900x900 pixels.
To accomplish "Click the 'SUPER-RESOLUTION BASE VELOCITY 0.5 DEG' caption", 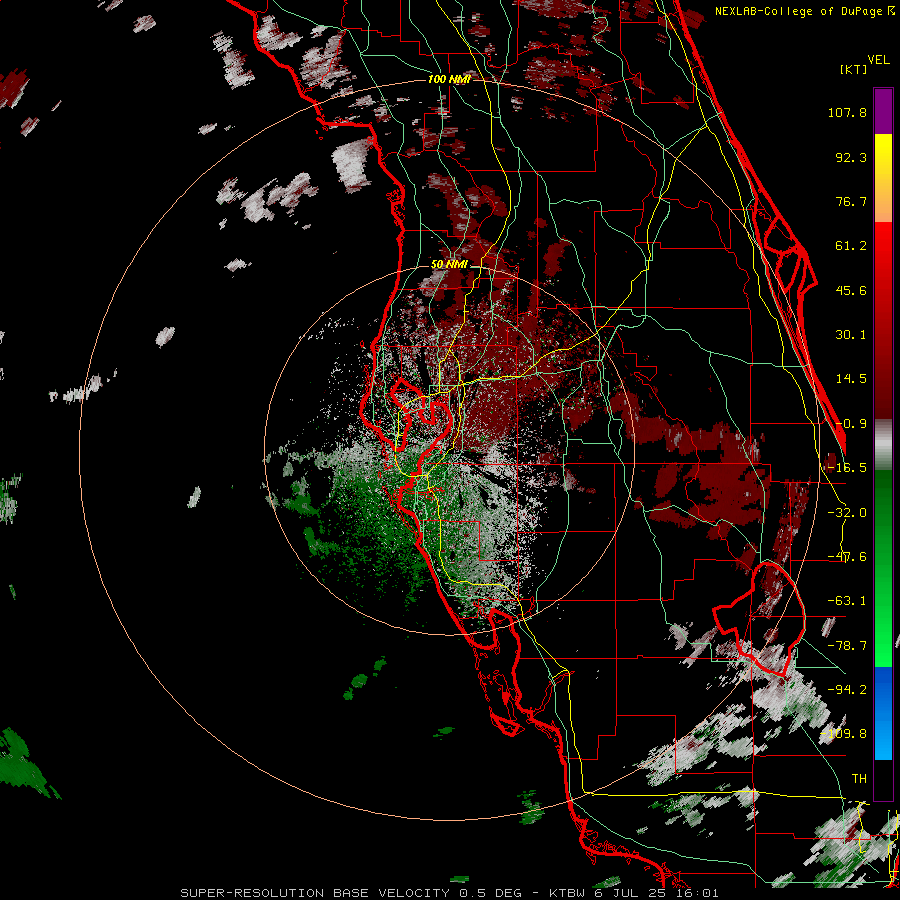I will [x=351, y=893].
